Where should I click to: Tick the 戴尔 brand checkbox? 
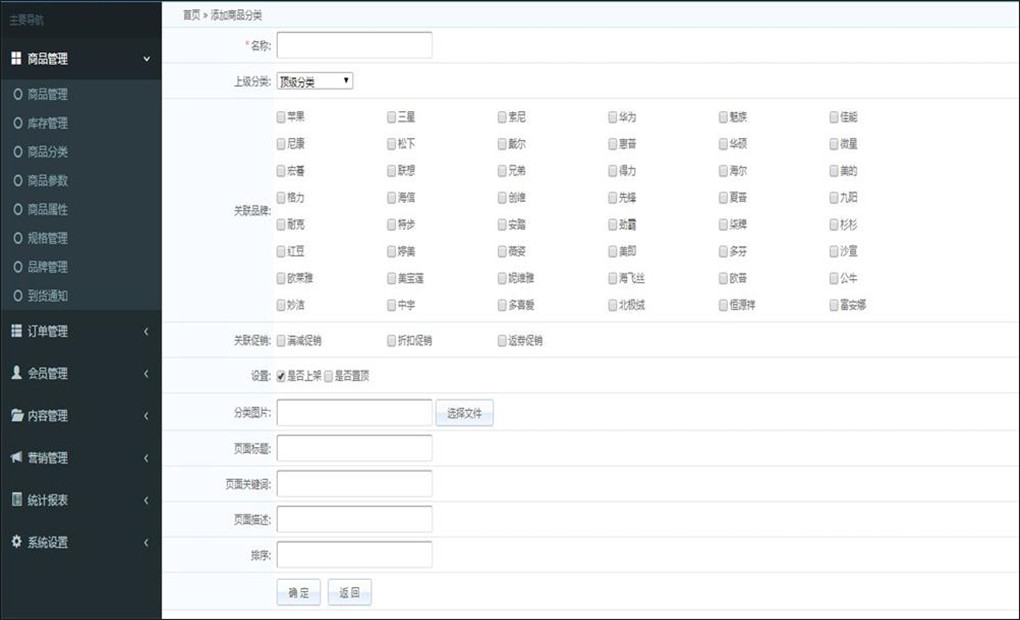tap(502, 144)
